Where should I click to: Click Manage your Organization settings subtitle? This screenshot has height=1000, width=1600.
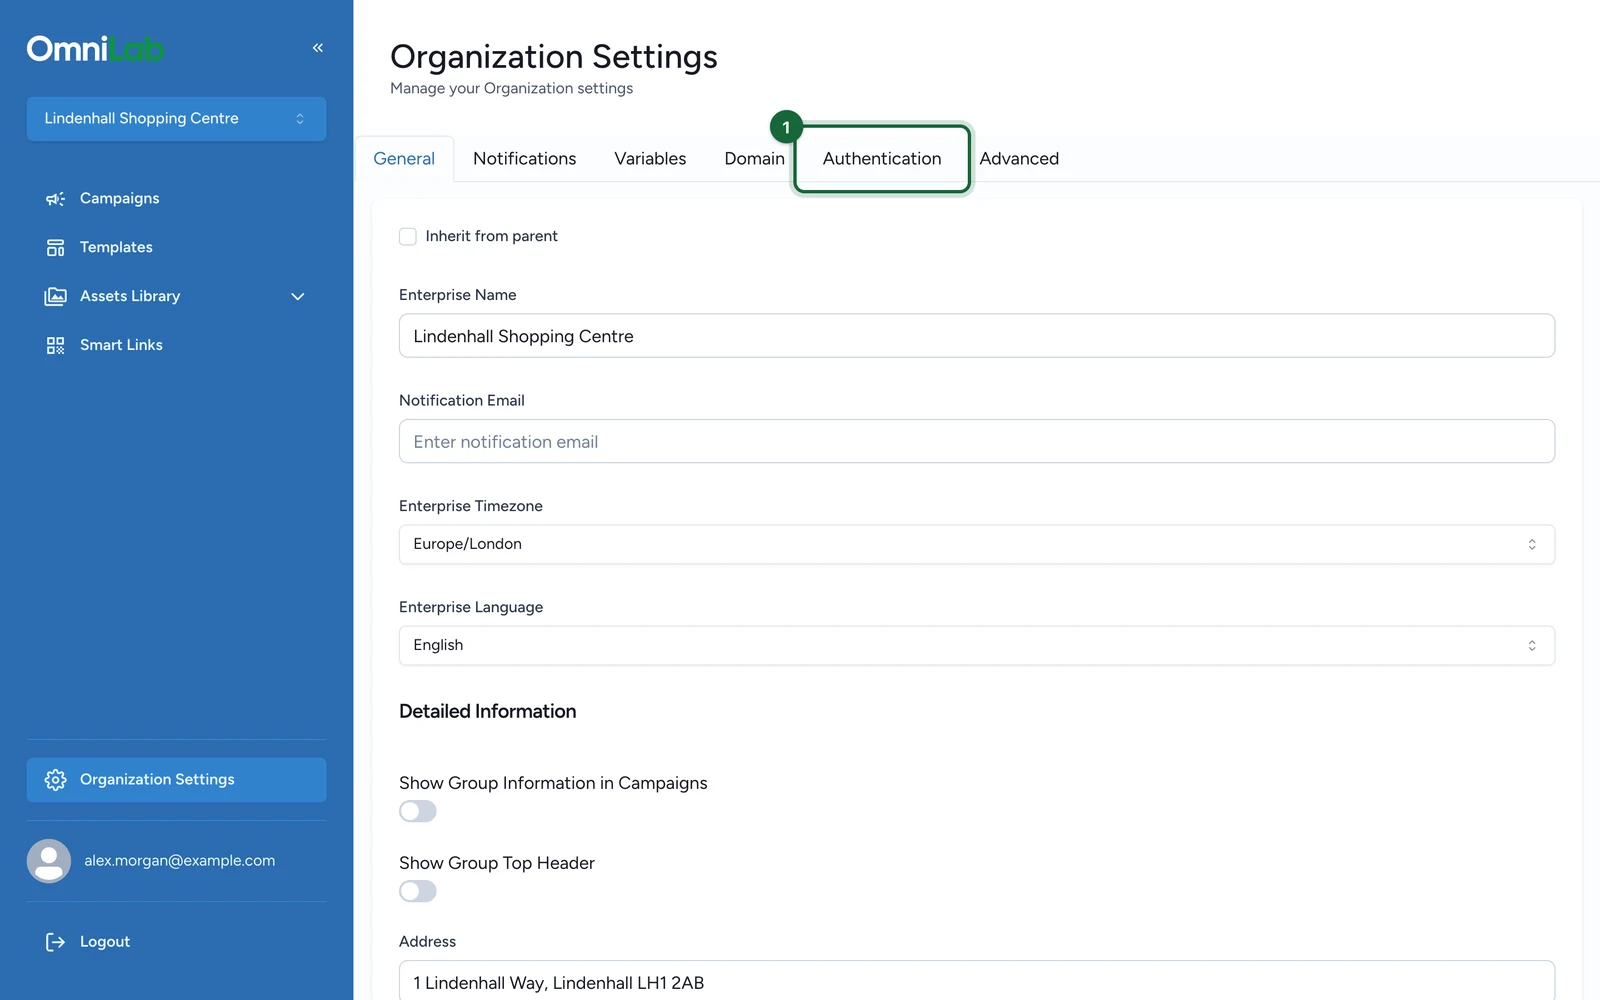pyautogui.click(x=512, y=88)
